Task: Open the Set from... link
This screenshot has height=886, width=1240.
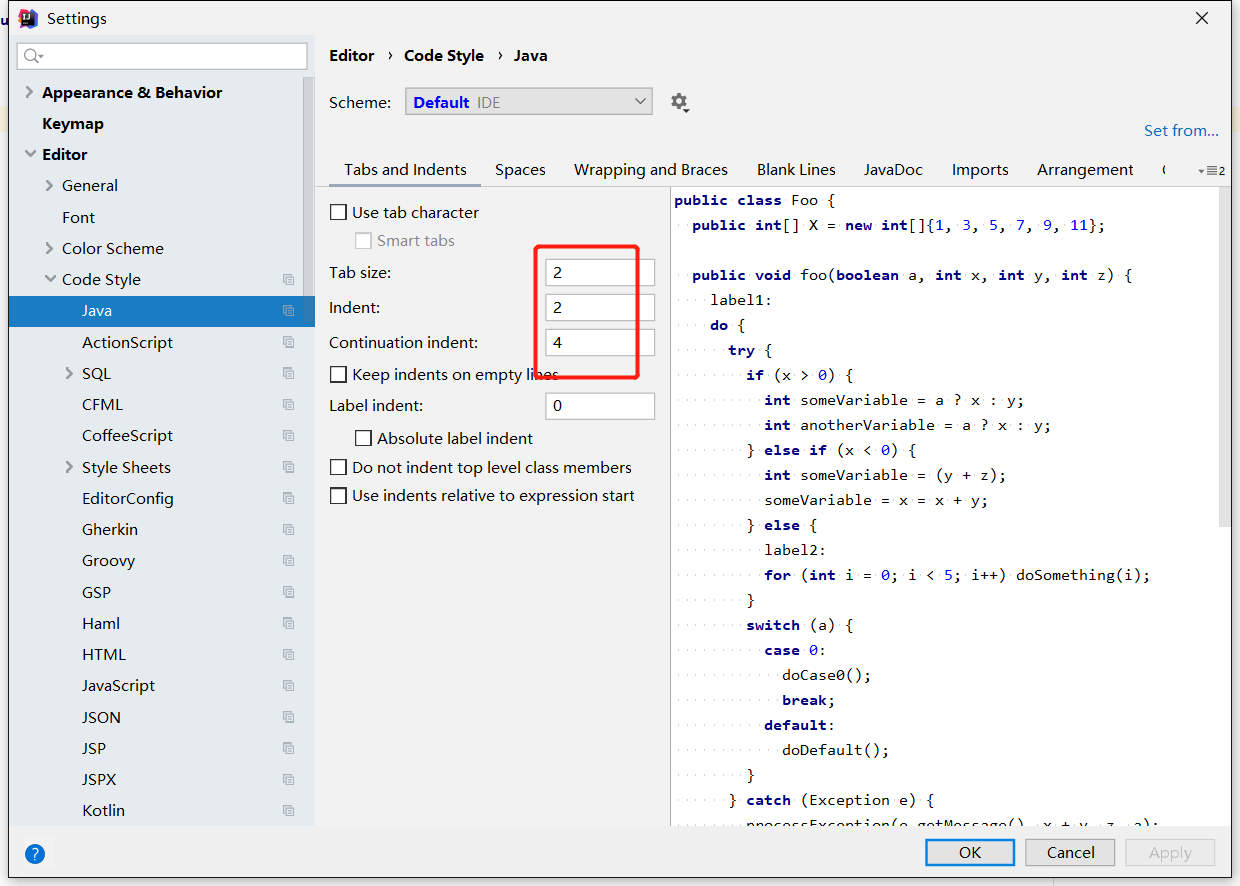Action: 1181,131
